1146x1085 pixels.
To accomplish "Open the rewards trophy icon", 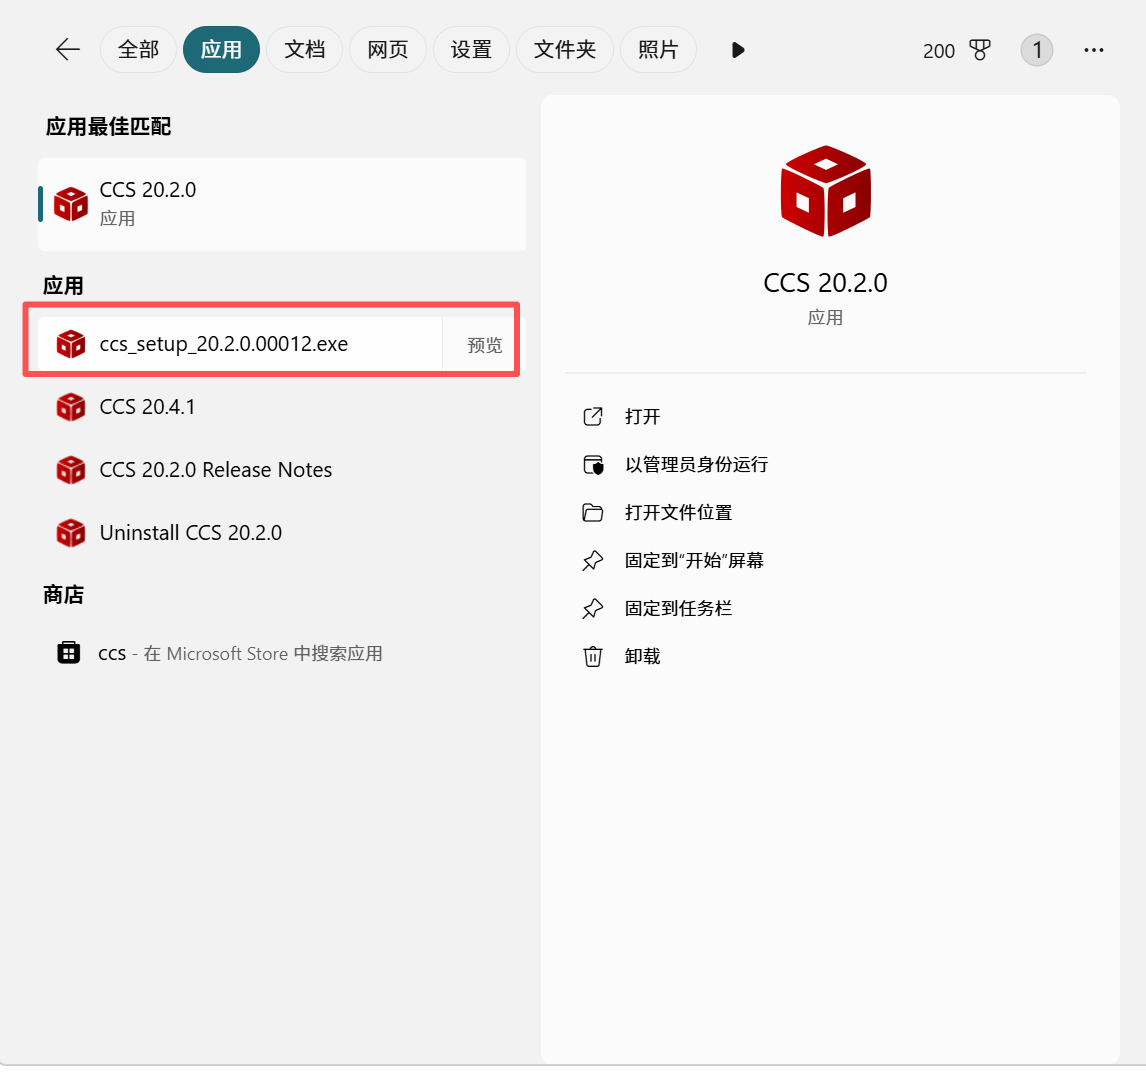I will coord(979,50).
